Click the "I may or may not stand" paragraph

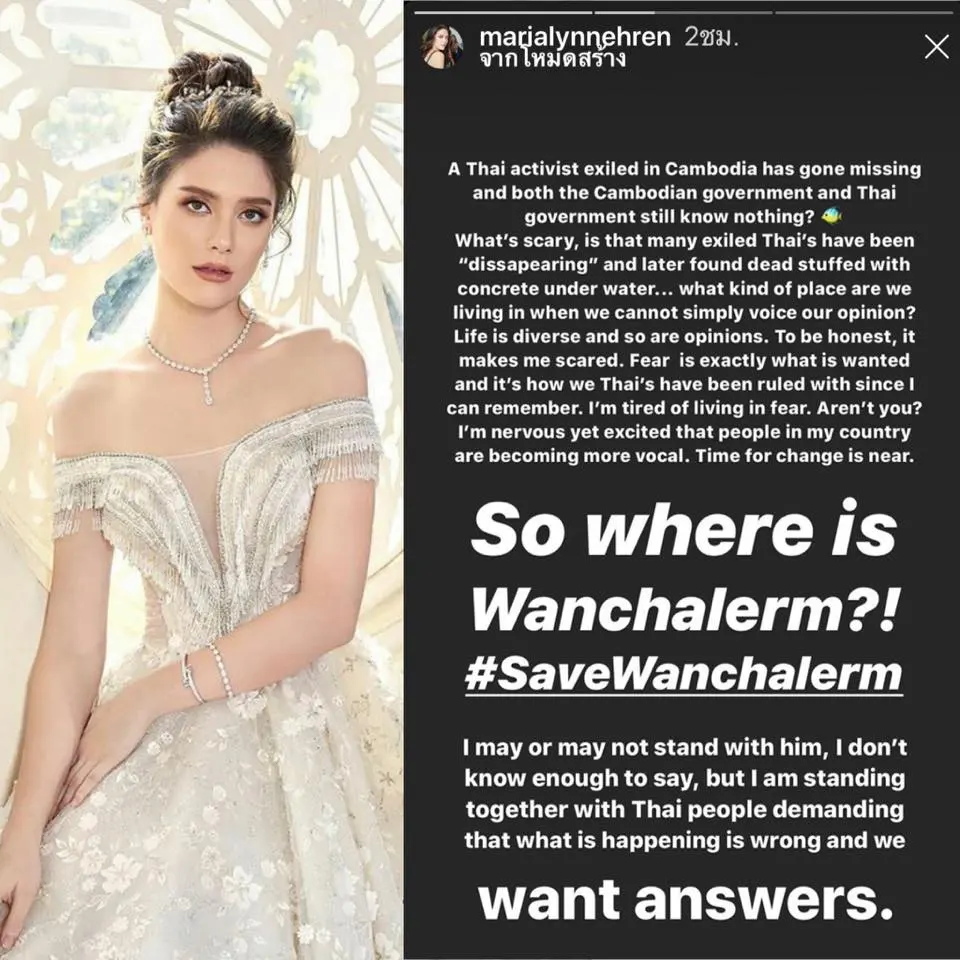coord(684,793)
